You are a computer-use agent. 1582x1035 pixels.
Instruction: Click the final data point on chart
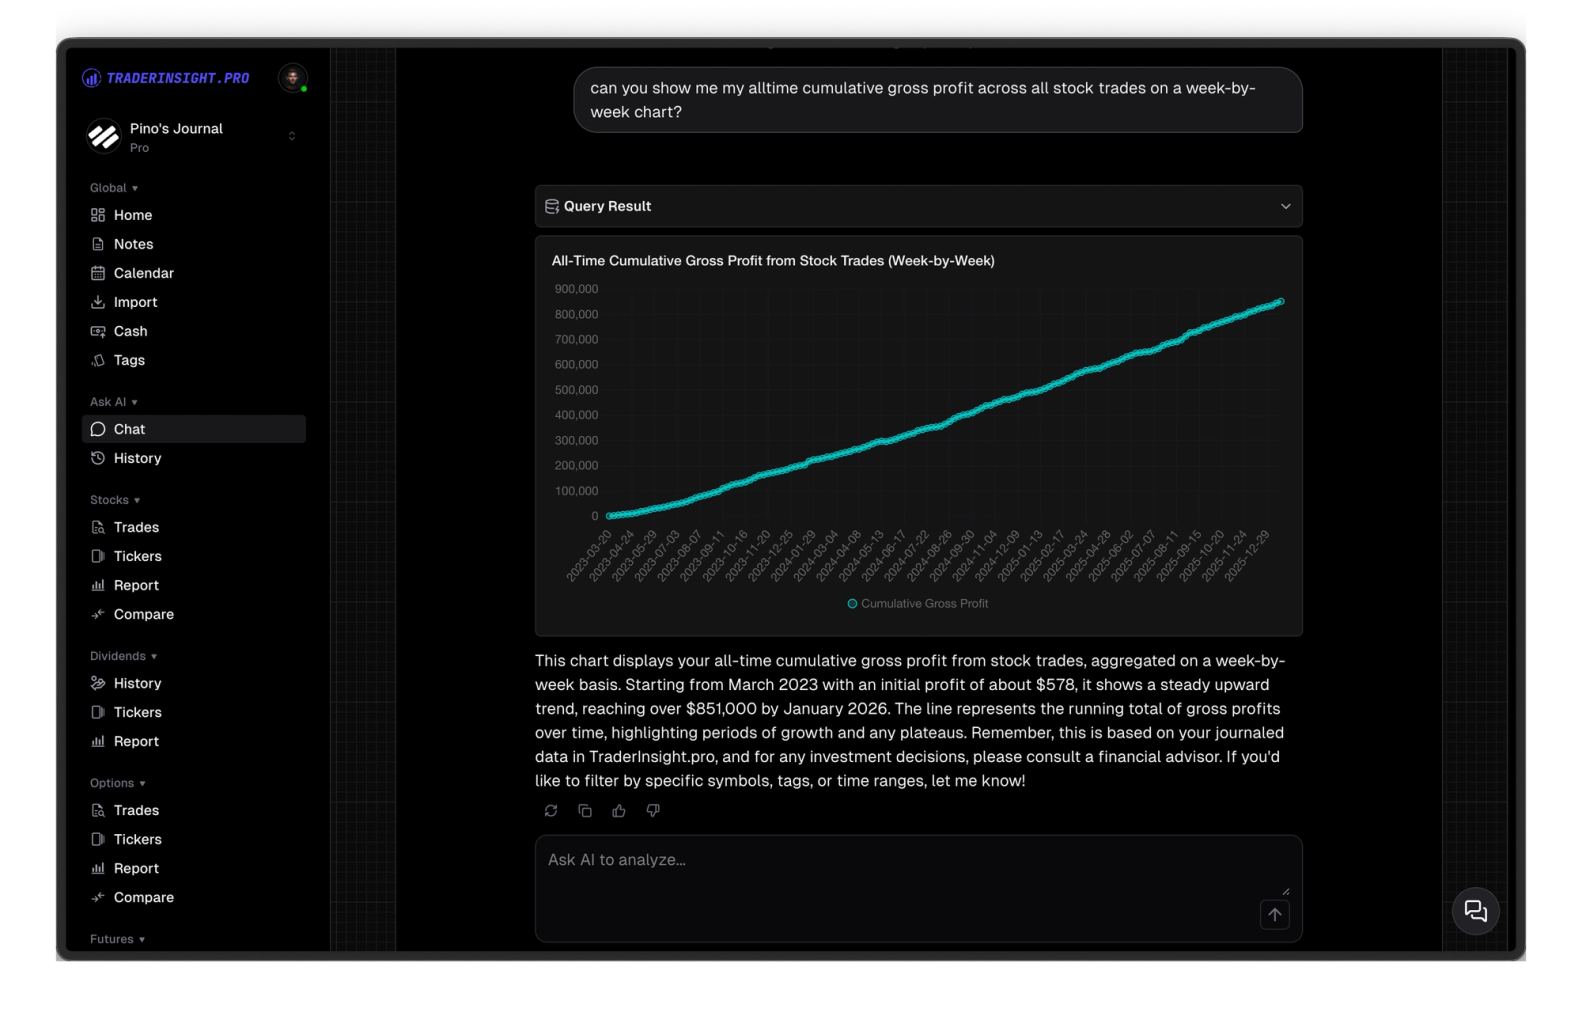click(1280, 302)
